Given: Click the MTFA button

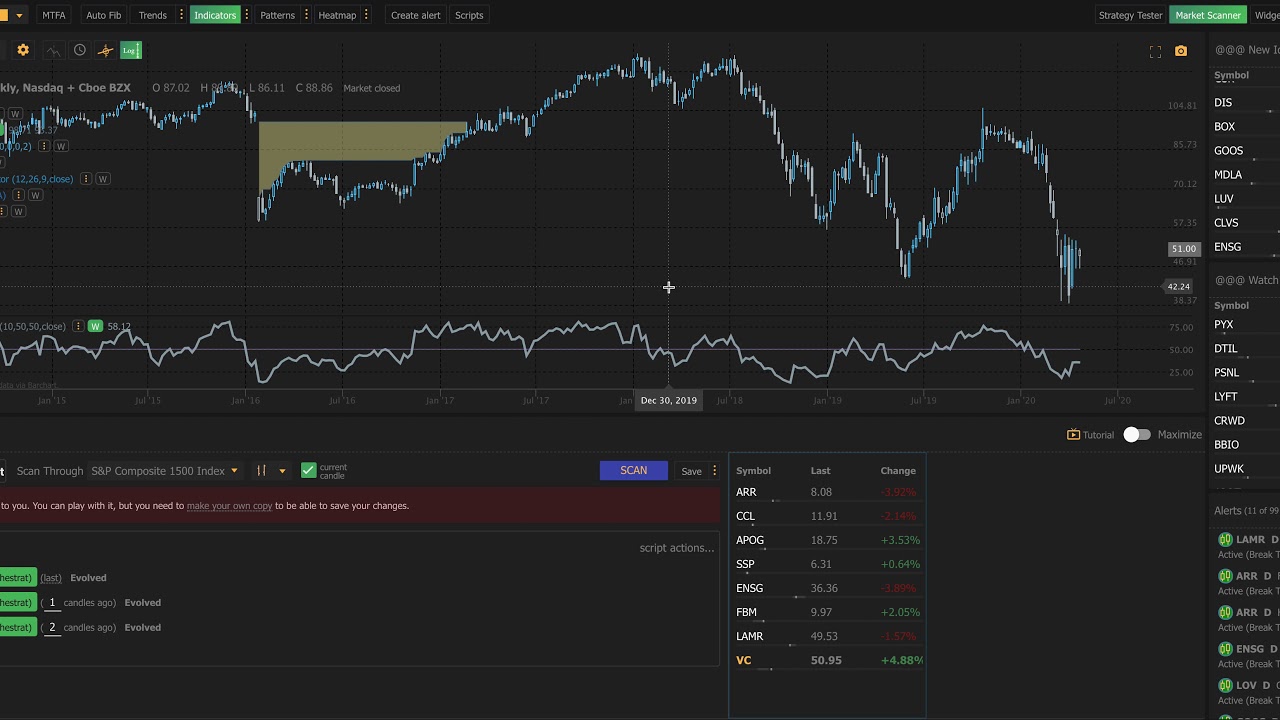Looking at the screenshot, I should tap(54, 15).
